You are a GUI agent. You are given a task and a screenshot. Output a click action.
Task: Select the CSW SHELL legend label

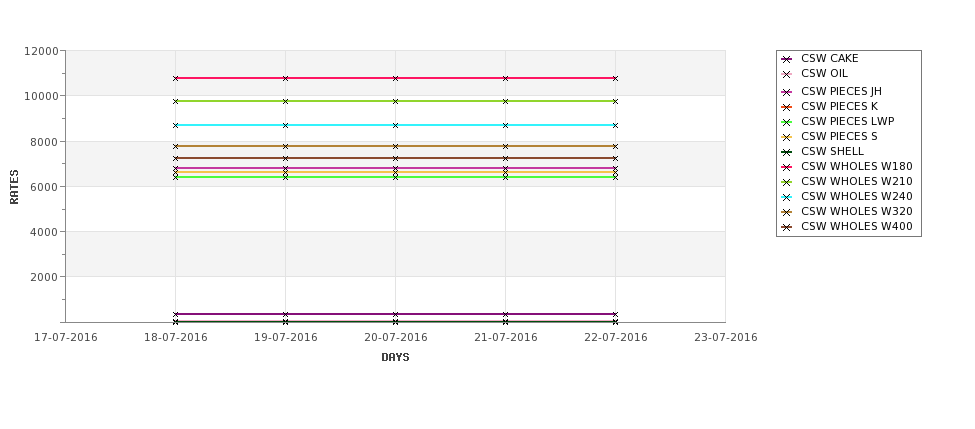click(832, 152)
